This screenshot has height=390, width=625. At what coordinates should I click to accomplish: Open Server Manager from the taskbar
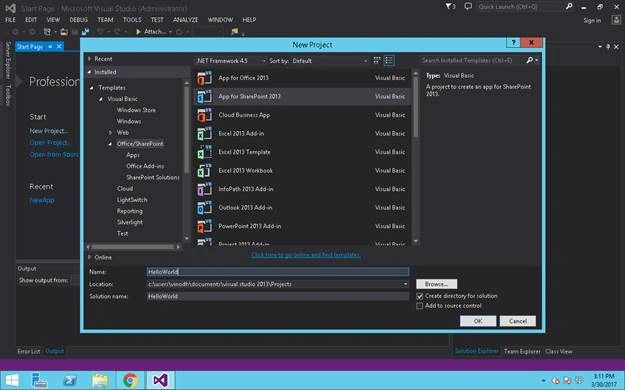[39, 380]
